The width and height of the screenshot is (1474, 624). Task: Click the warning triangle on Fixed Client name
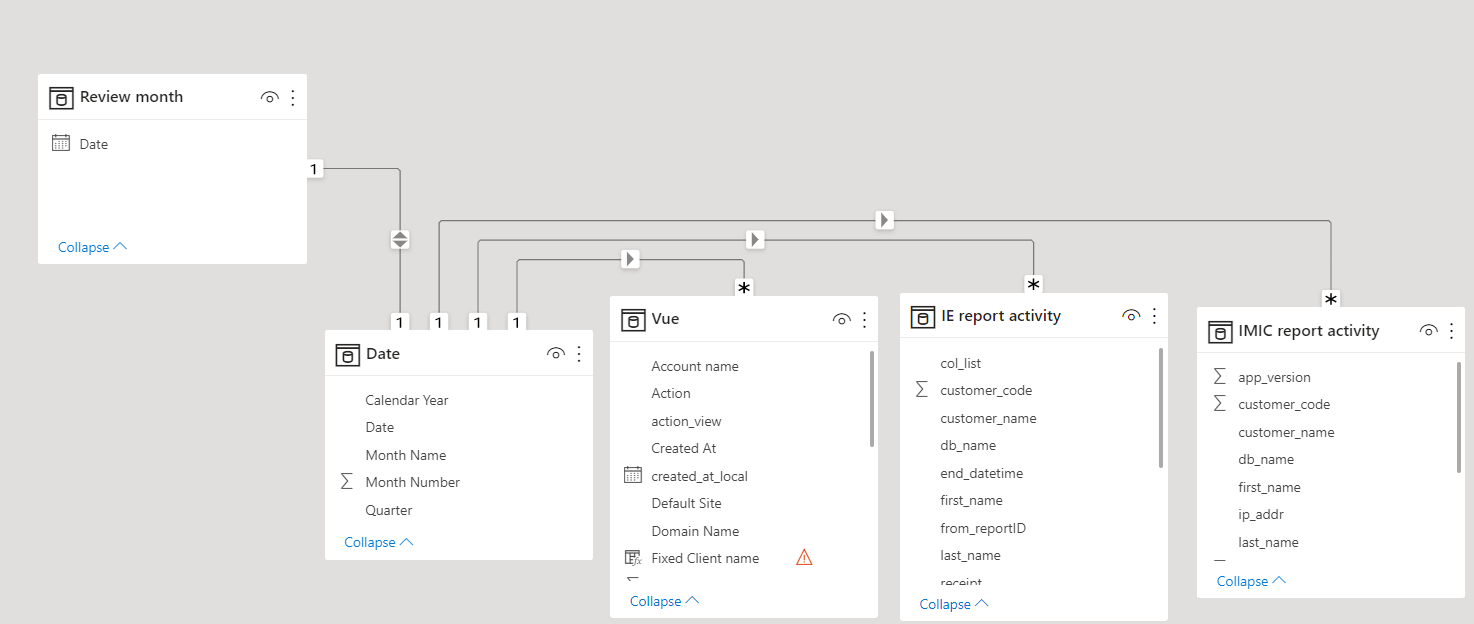click(x=804, y=558)
